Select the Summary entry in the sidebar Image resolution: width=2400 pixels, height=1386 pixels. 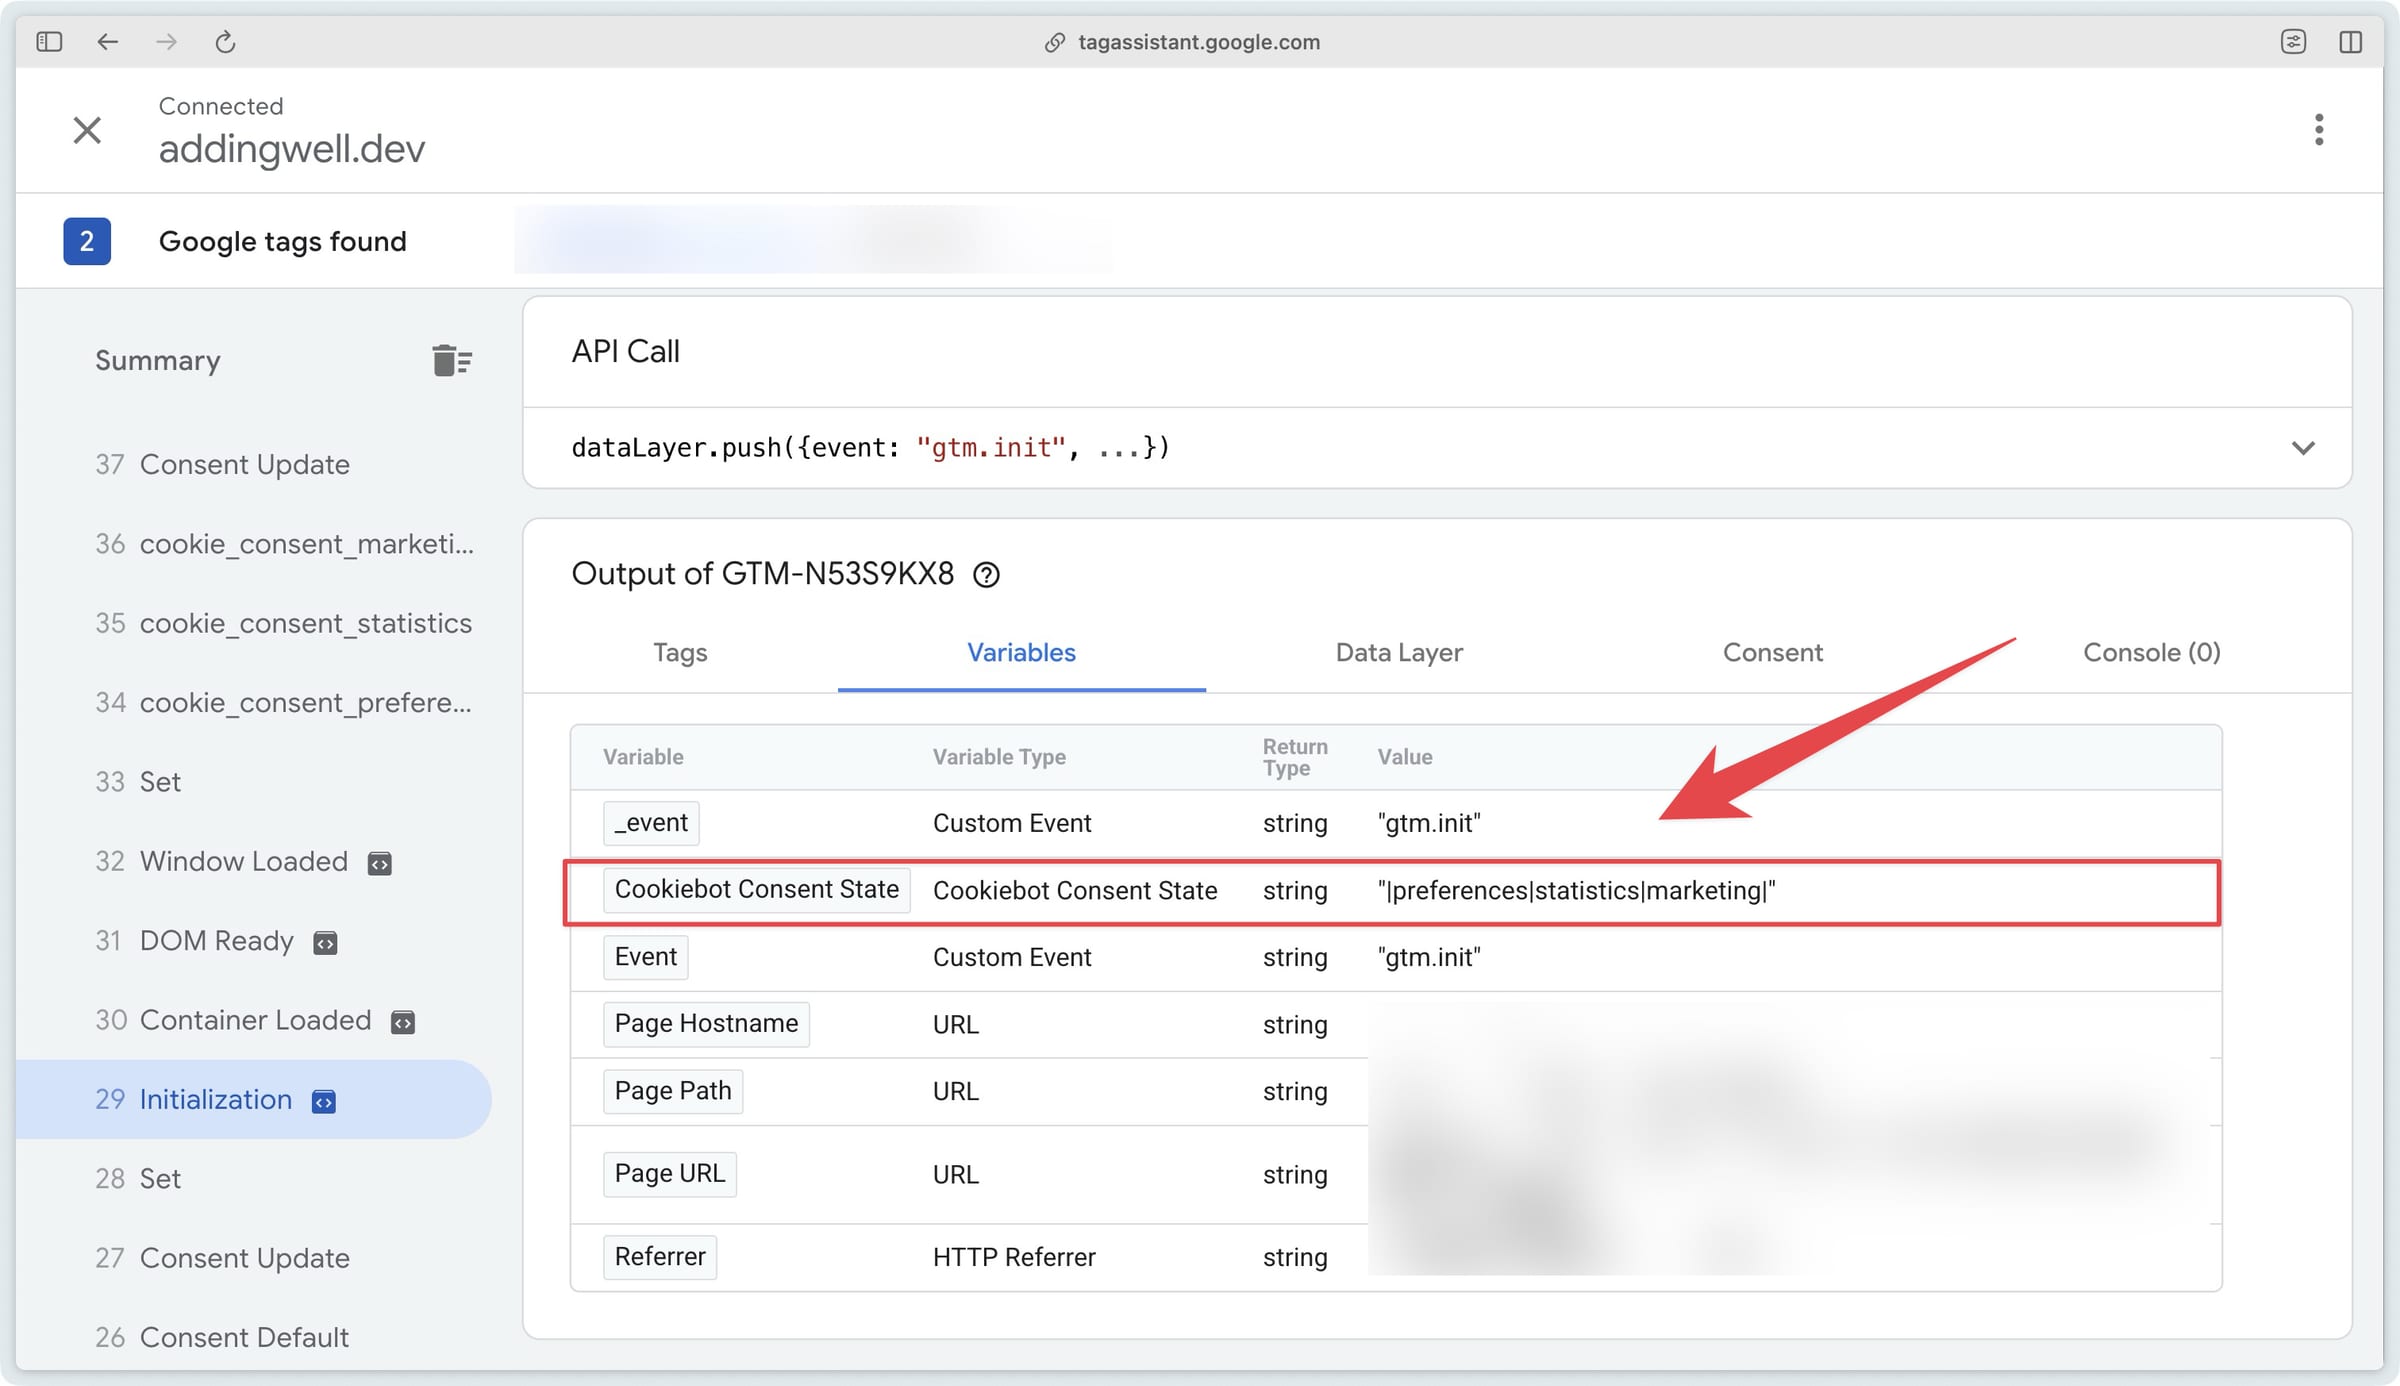coord(158,360)
